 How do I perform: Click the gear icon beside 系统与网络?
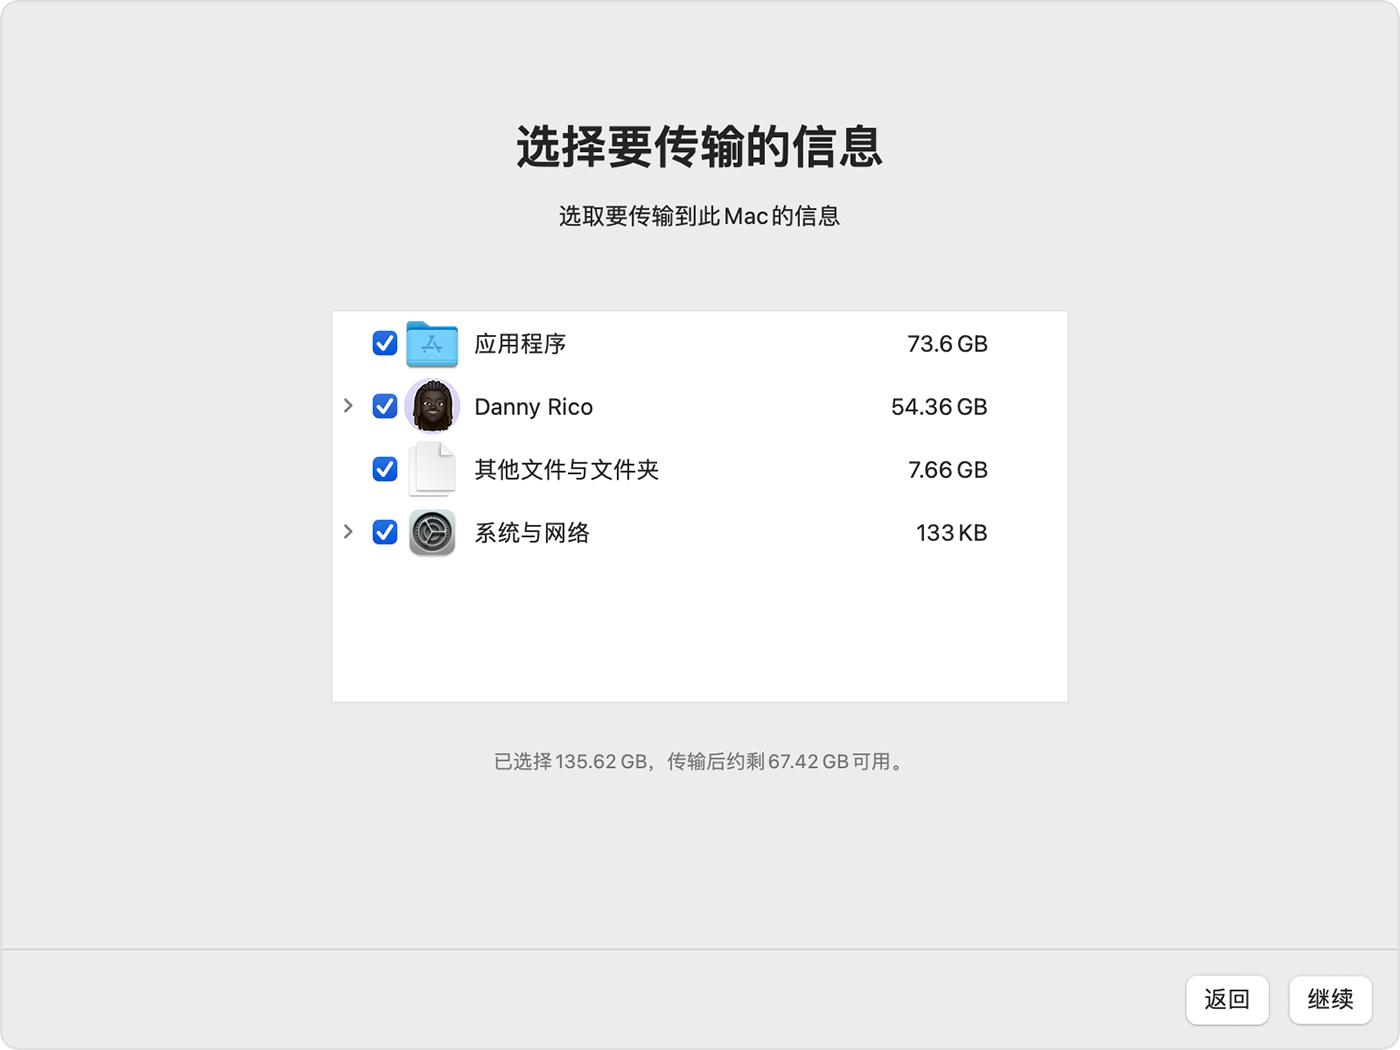432,532
